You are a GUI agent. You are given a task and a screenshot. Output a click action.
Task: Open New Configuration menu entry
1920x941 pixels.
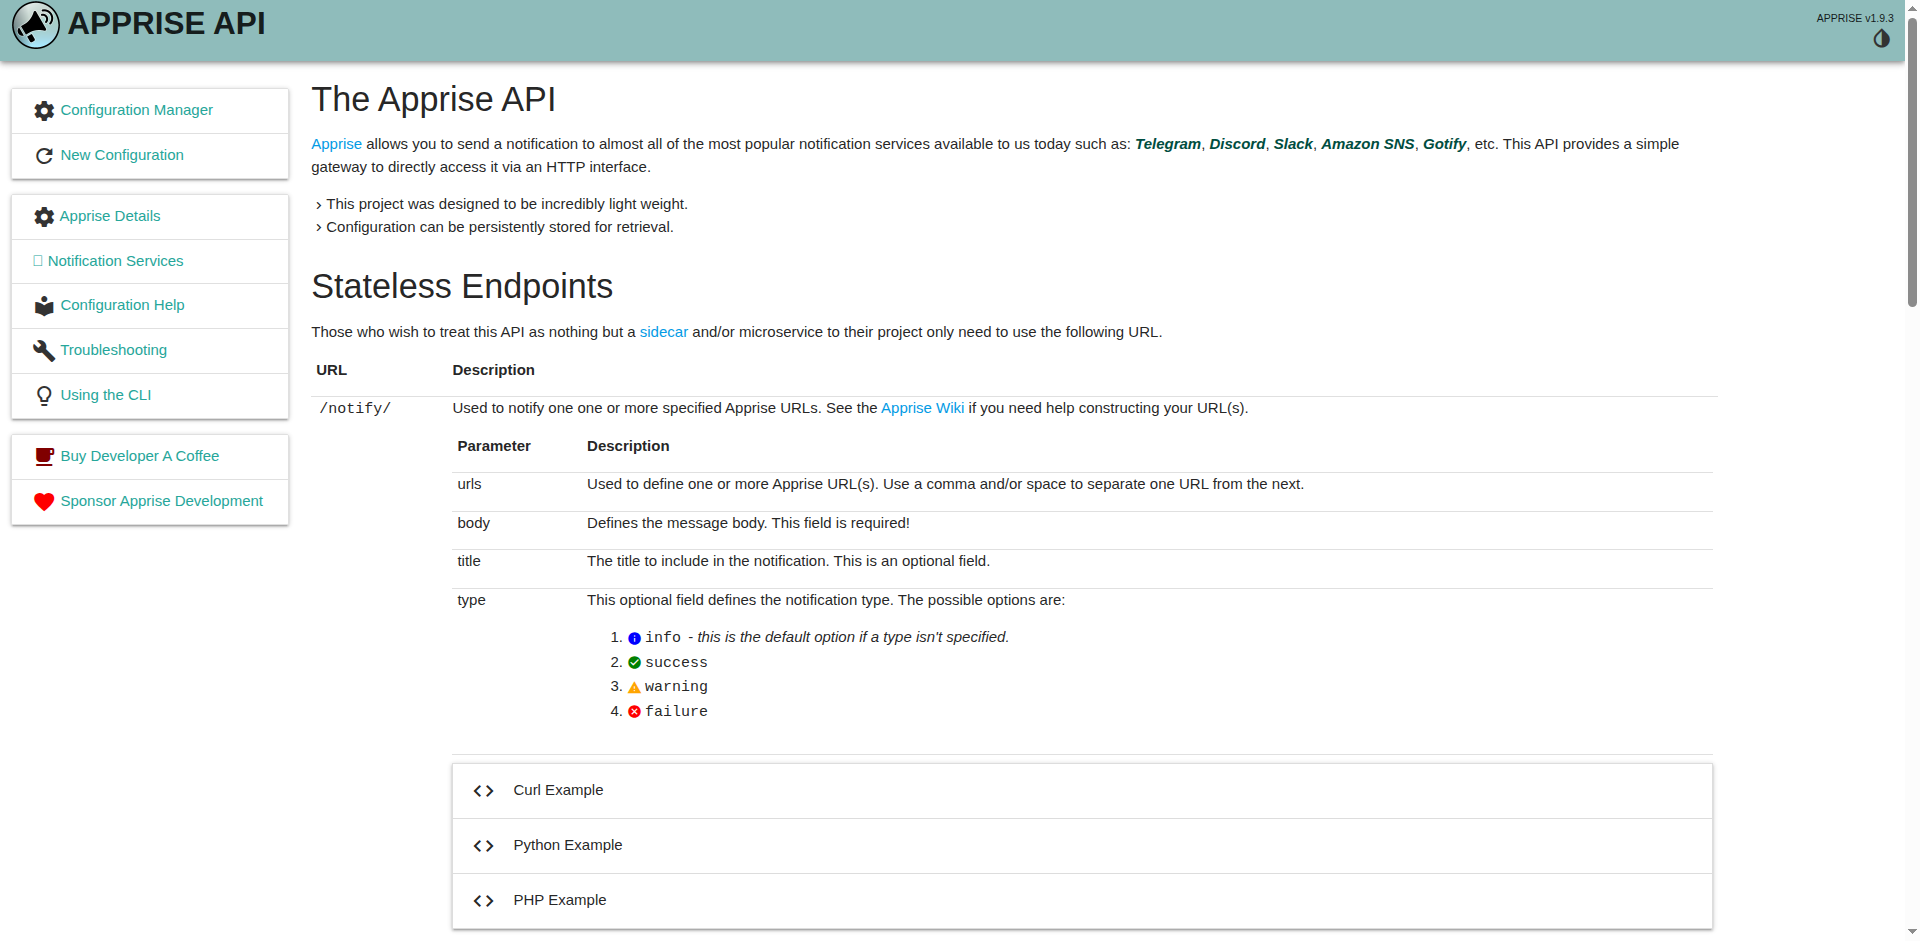(150, 155)
